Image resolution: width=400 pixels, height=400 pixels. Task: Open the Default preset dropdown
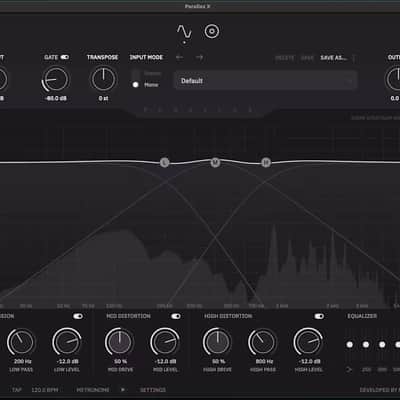265,80
